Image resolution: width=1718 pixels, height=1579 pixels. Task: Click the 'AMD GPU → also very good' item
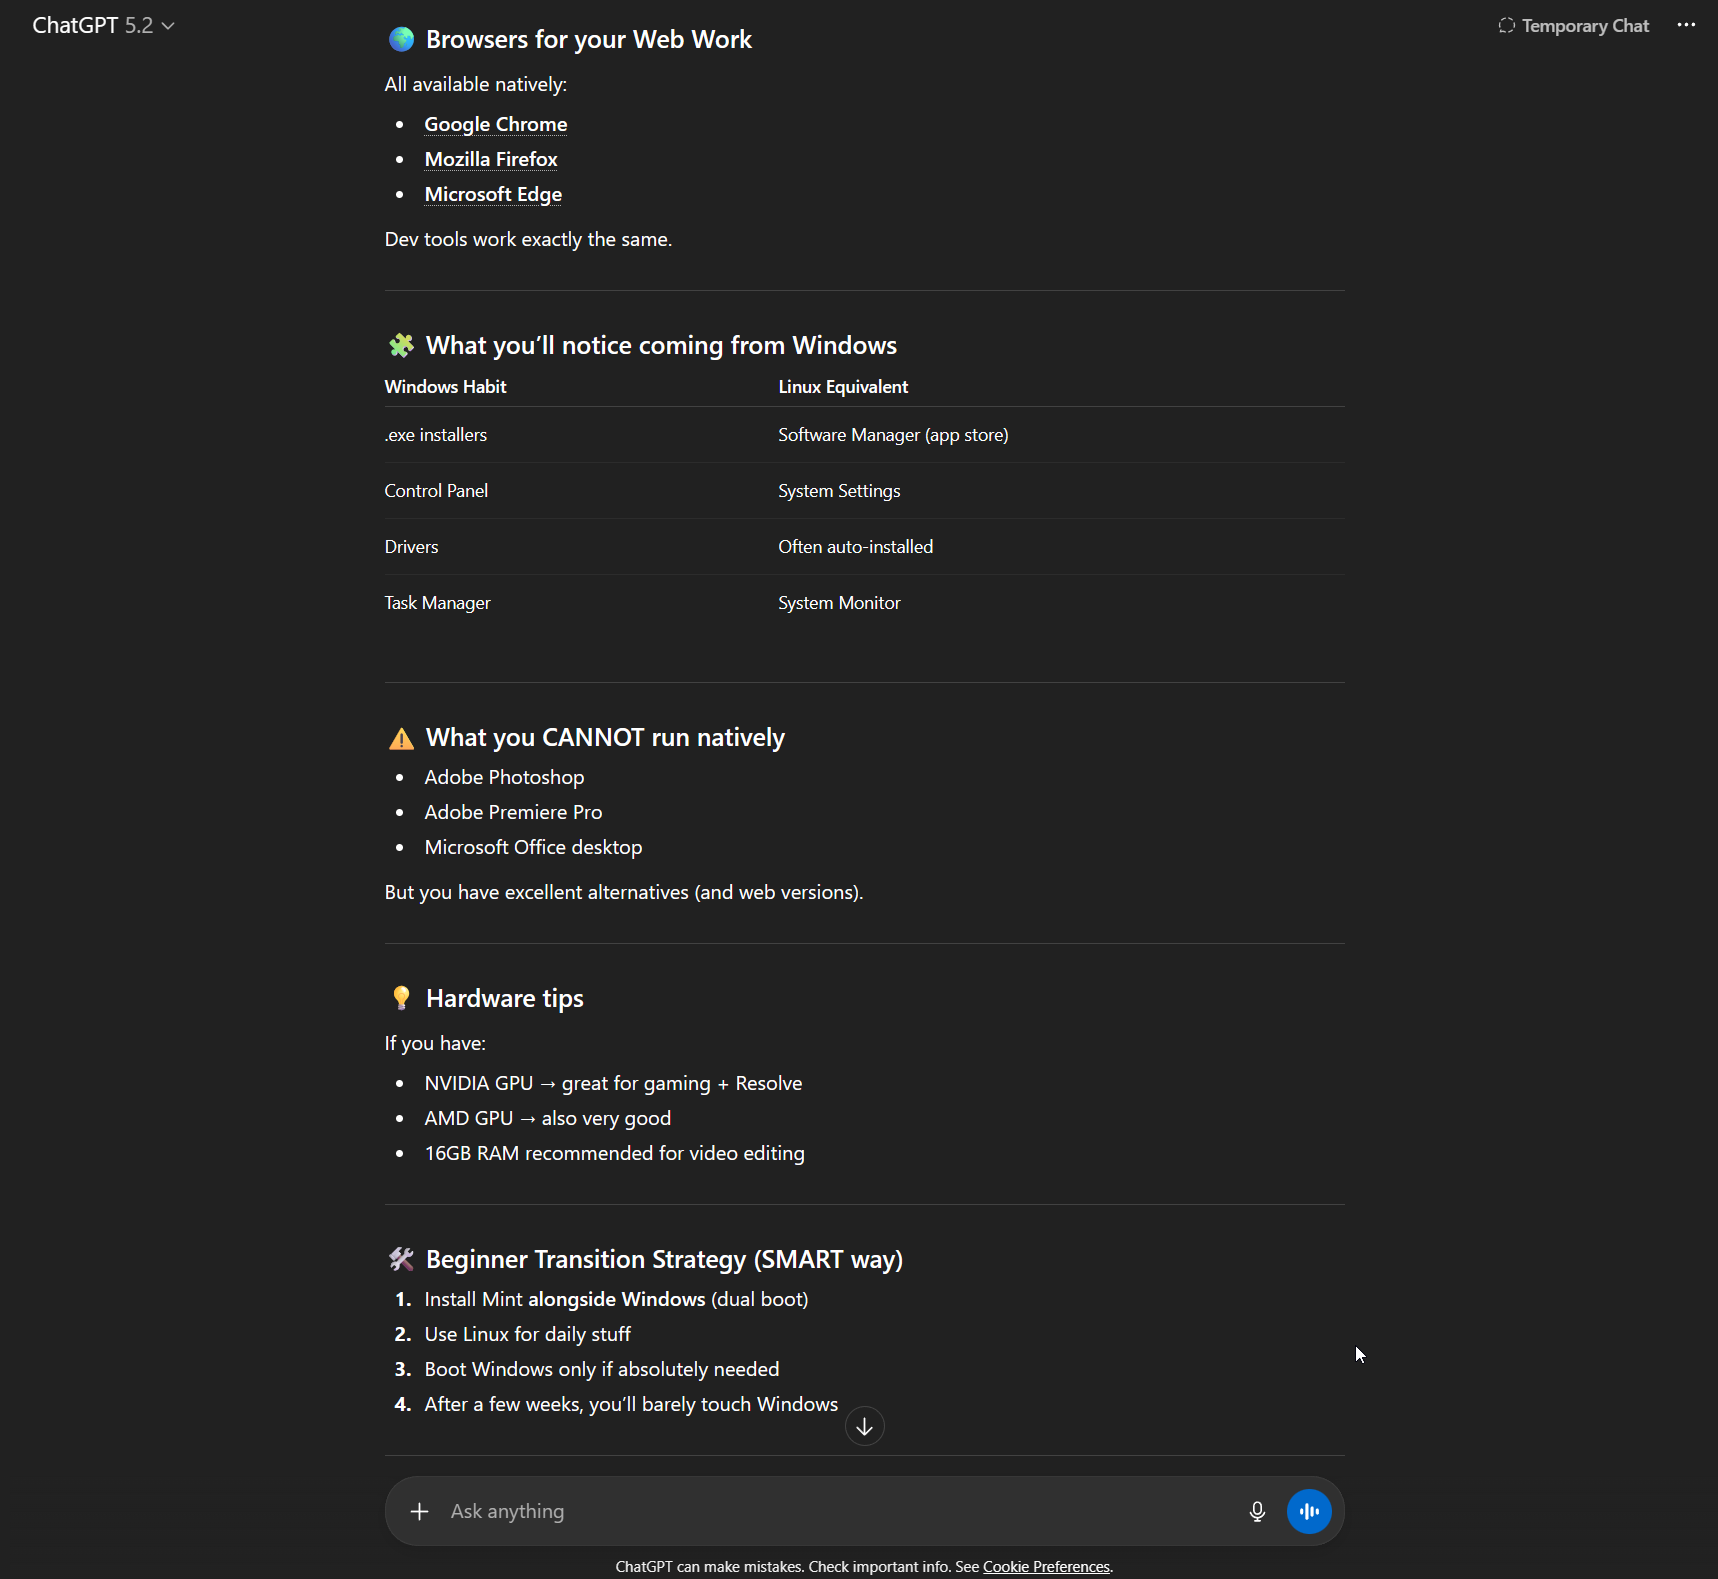pos(547,1118)
